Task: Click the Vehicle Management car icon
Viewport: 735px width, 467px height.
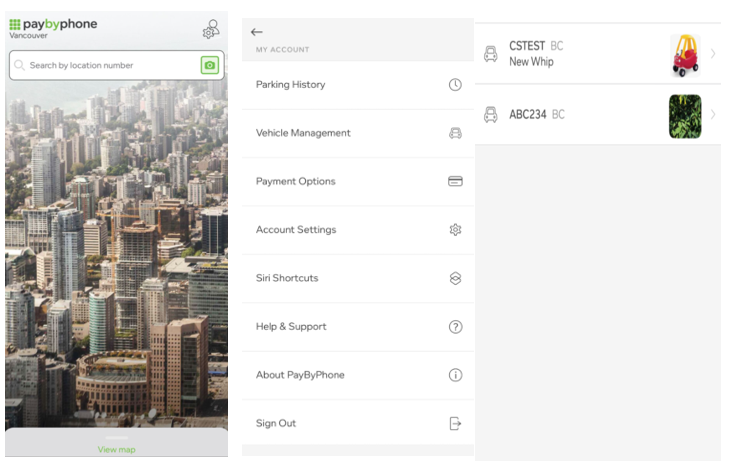Action: coord(455,133)
